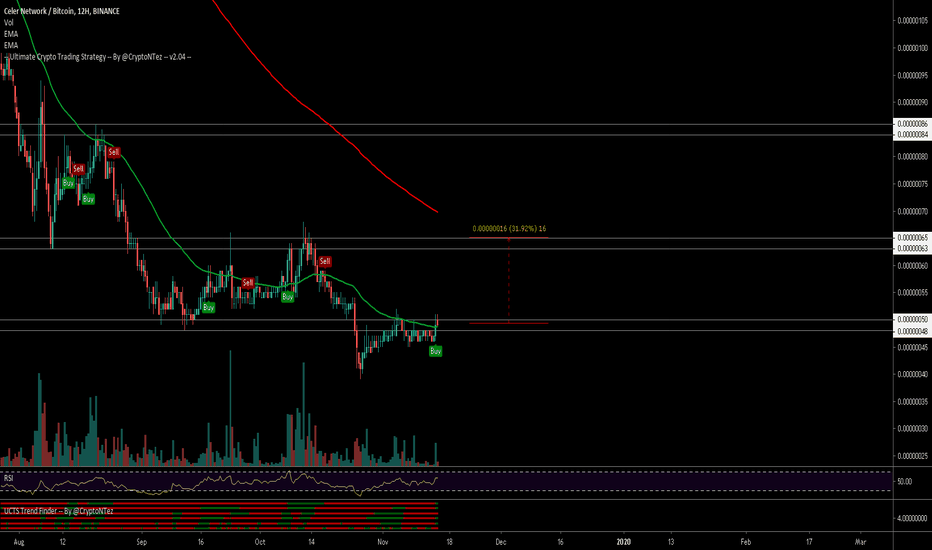The height and width of the screenshot is (550, 932).
Task: Click the 0.00000060 price axis label
Action: pos(912,266)
